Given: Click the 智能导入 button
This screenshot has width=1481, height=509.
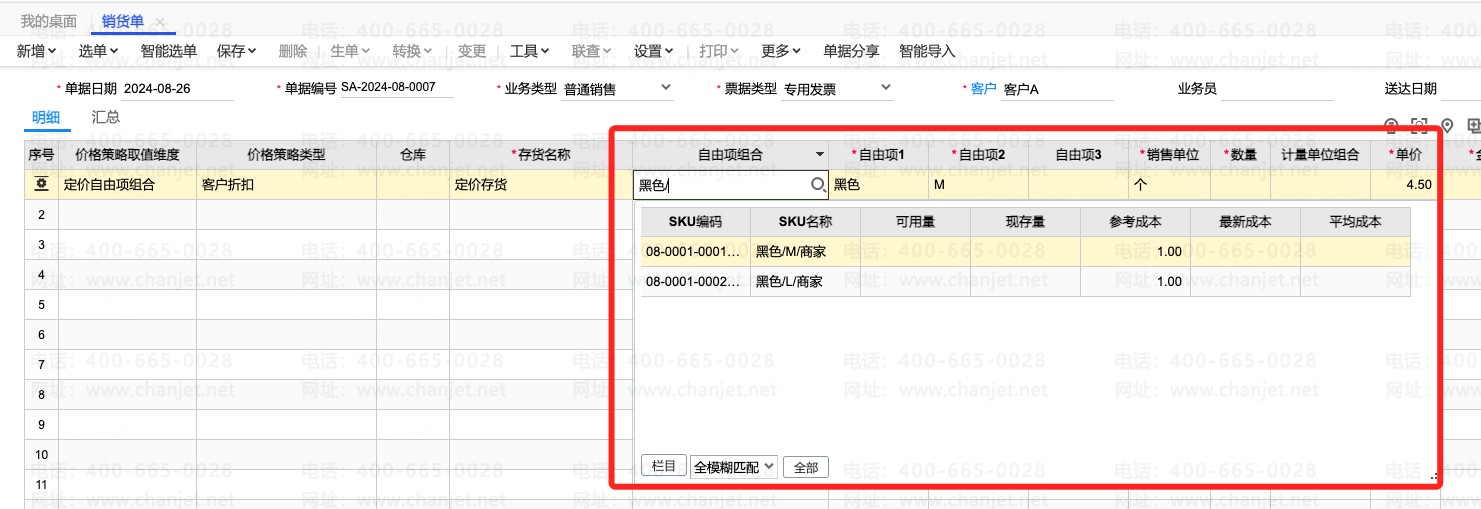Looking at the screenshot, I should click(x=927, y=51).
